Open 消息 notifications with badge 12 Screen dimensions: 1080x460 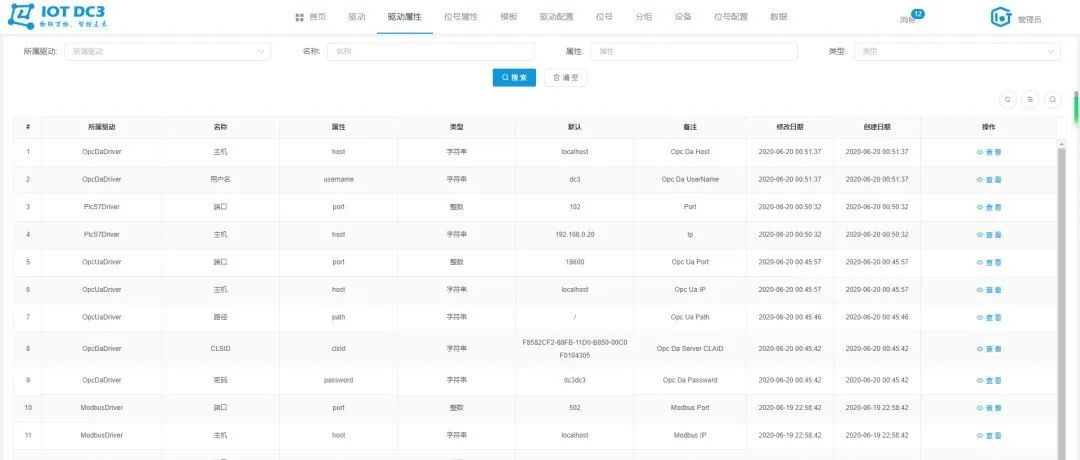click(x=910, y=18)
